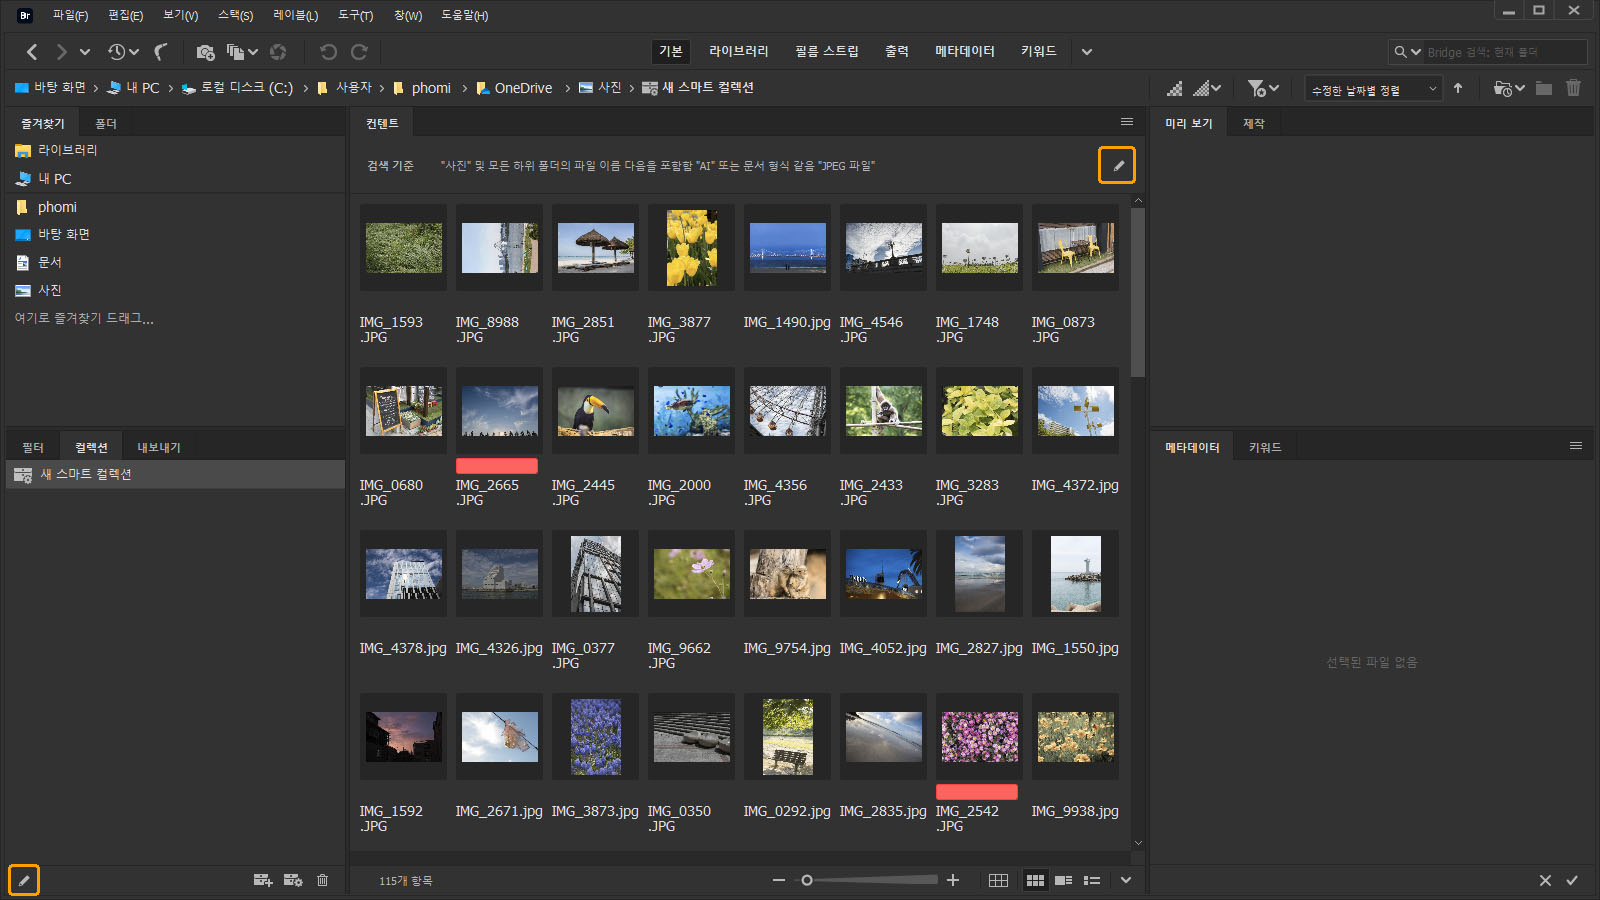The height and width of the screenshot is (900, 1600).
Task: Click the larger thumbnail plus icon
Action: [x=953, y=880]
